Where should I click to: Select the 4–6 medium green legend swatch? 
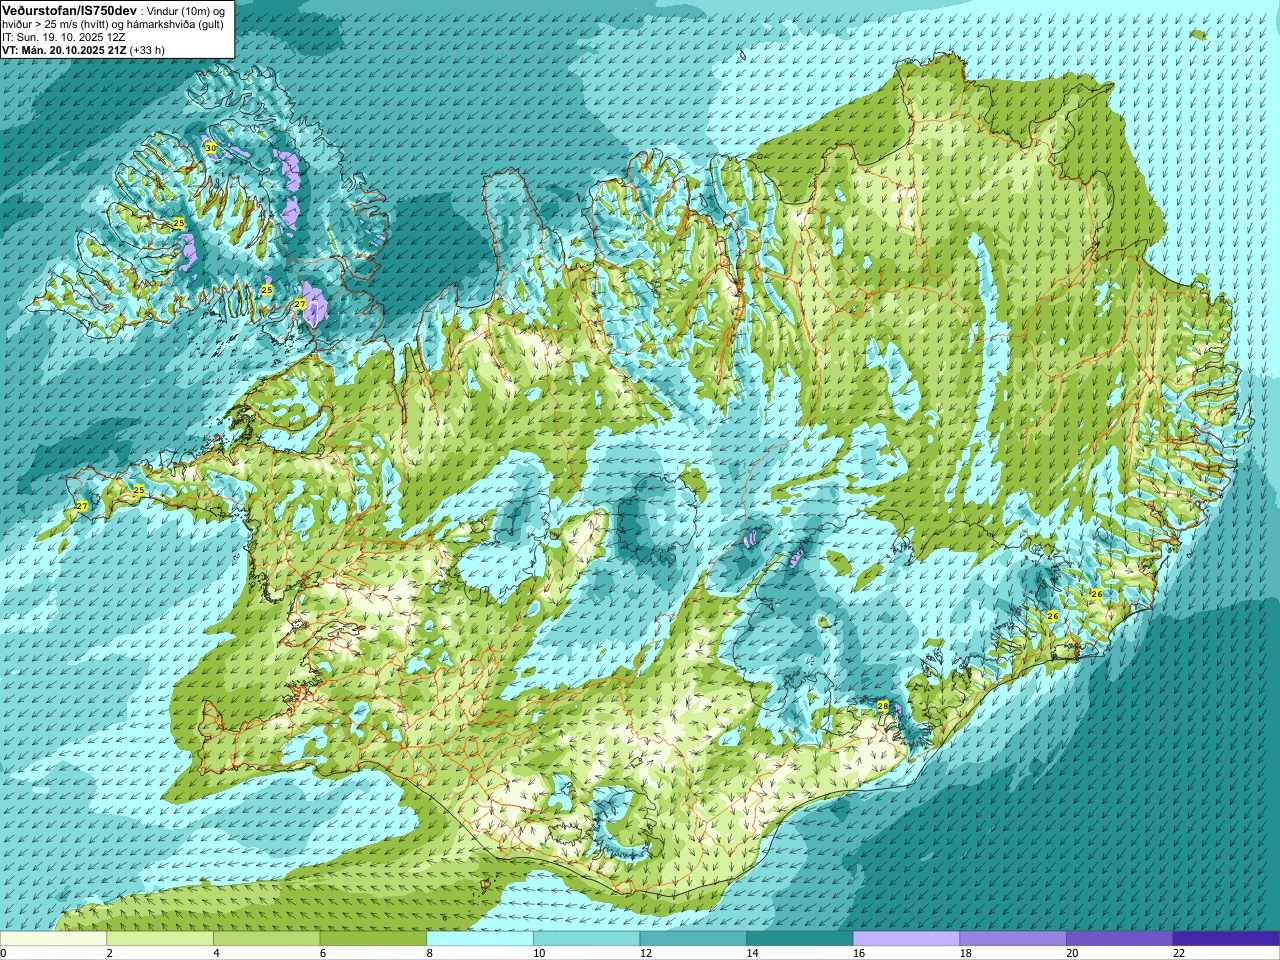266,939
